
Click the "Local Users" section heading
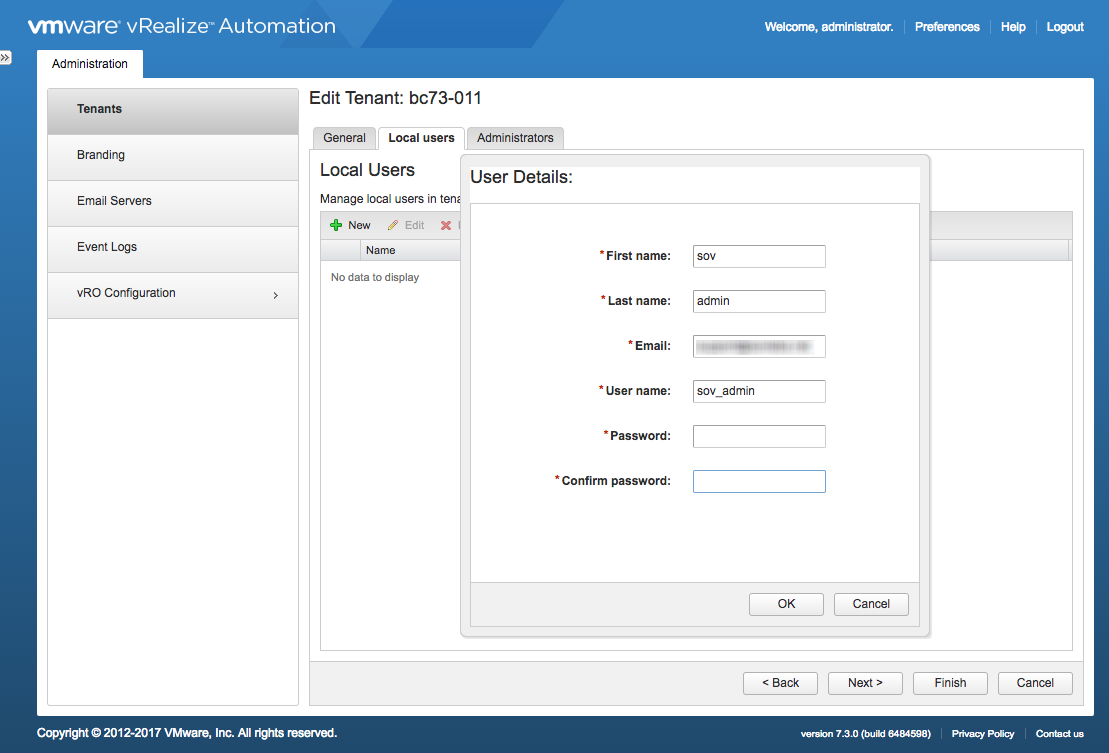click(367, 170)
